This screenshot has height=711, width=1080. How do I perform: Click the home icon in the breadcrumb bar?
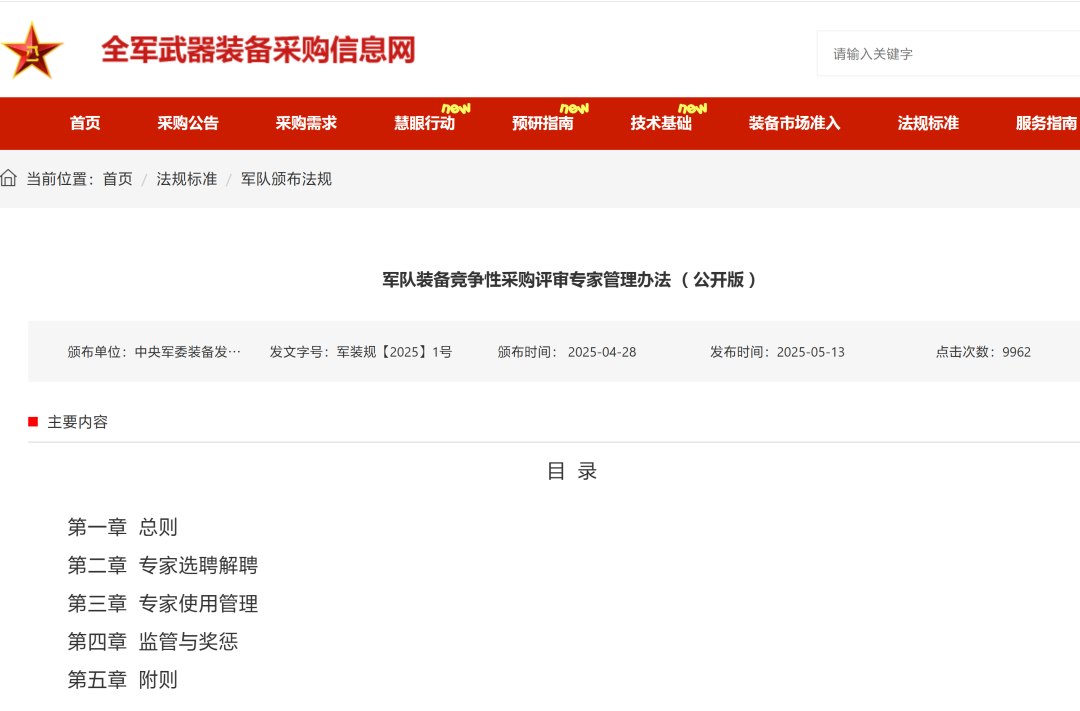tap(10, 179)
